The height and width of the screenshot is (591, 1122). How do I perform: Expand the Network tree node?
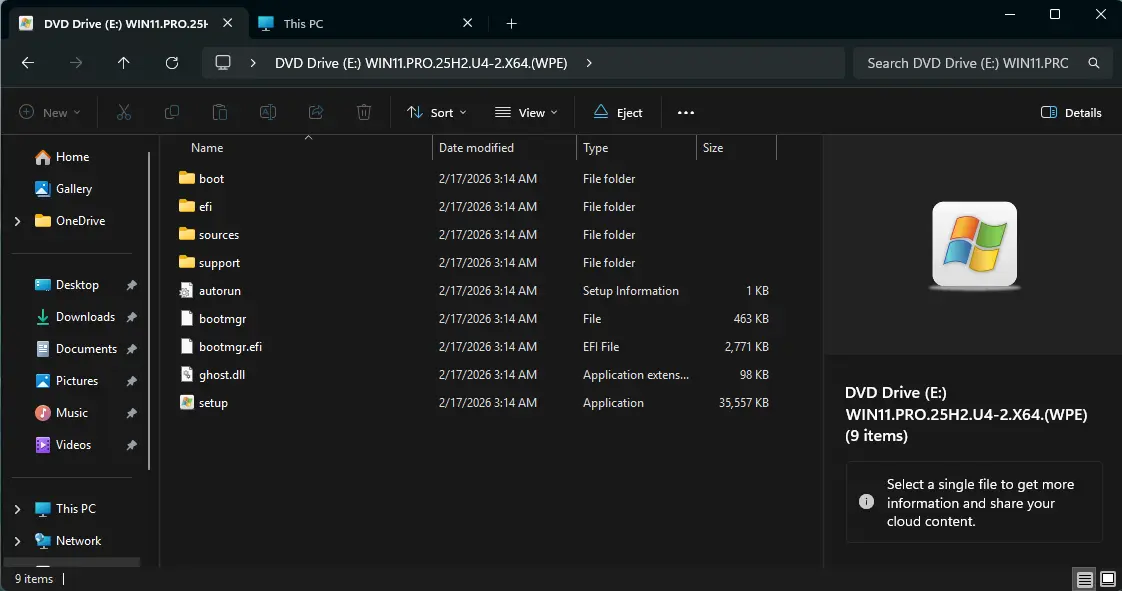[x=18, y=541]
